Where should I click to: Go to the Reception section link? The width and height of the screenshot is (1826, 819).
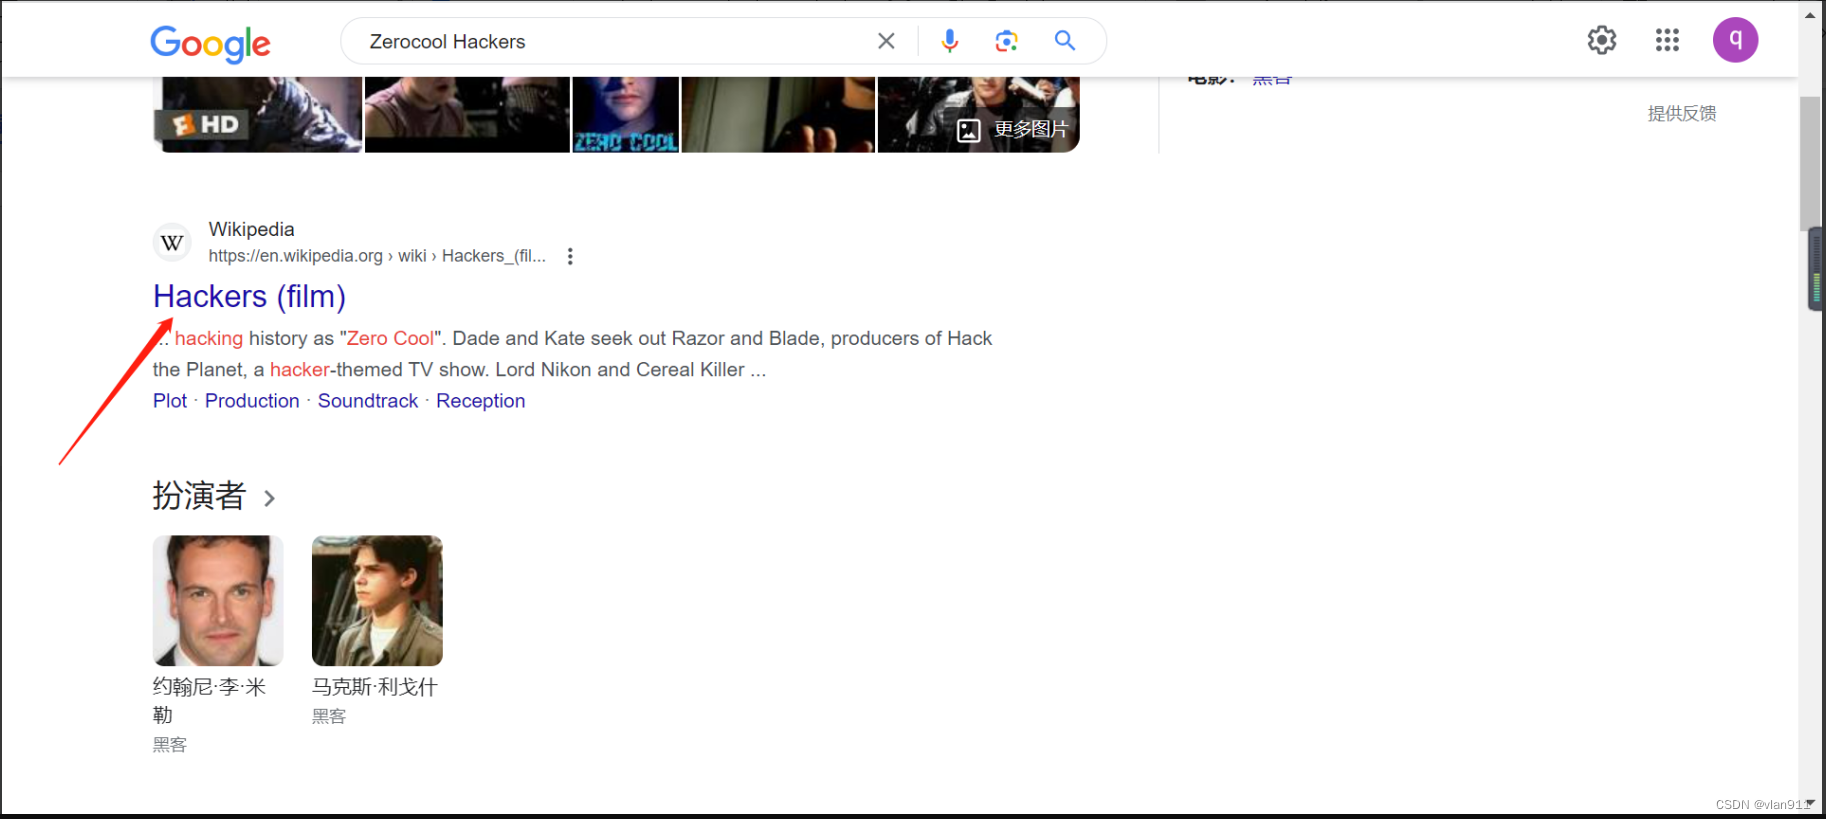click(480, 401)
